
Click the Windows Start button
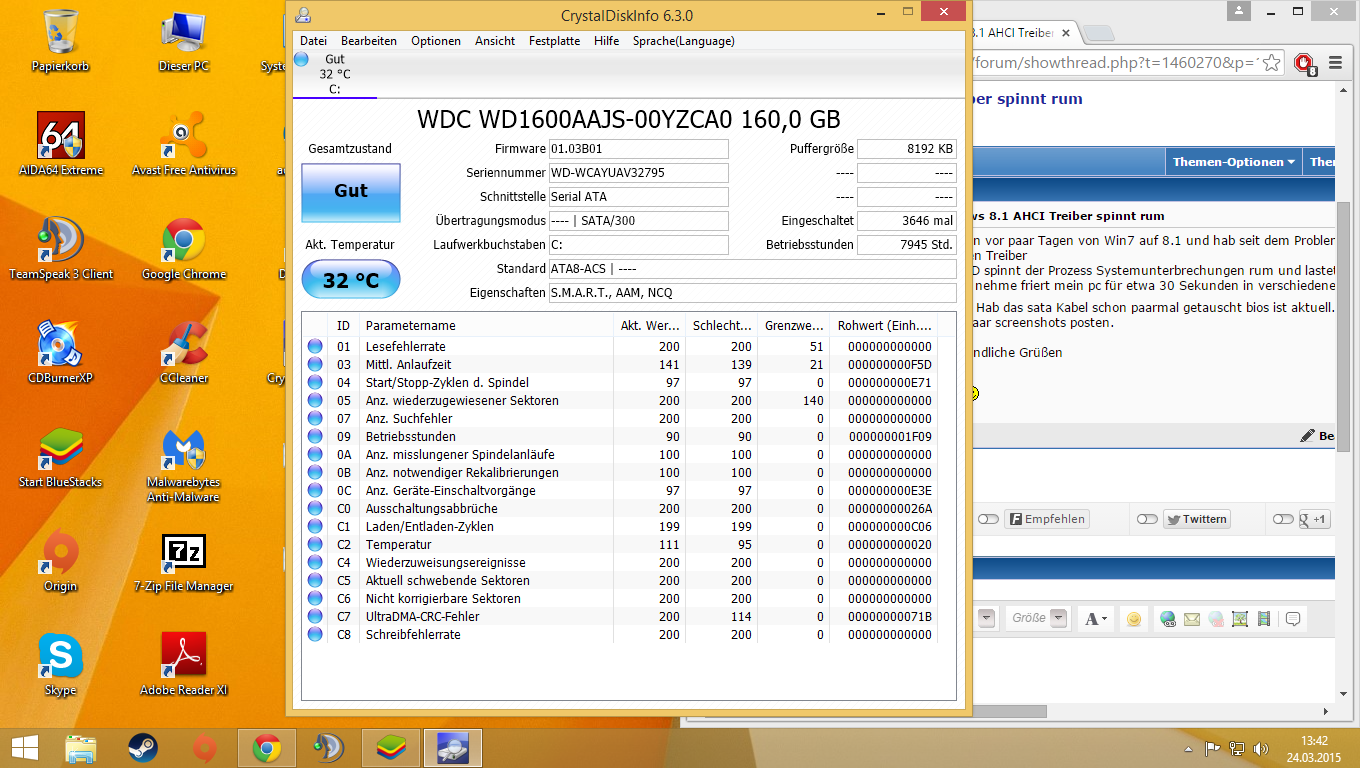coord(24,748)
